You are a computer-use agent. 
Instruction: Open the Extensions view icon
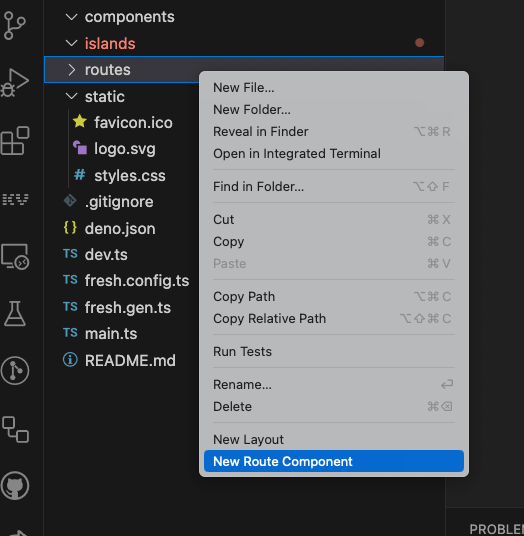pyautogui.click(x=15, y=140)
